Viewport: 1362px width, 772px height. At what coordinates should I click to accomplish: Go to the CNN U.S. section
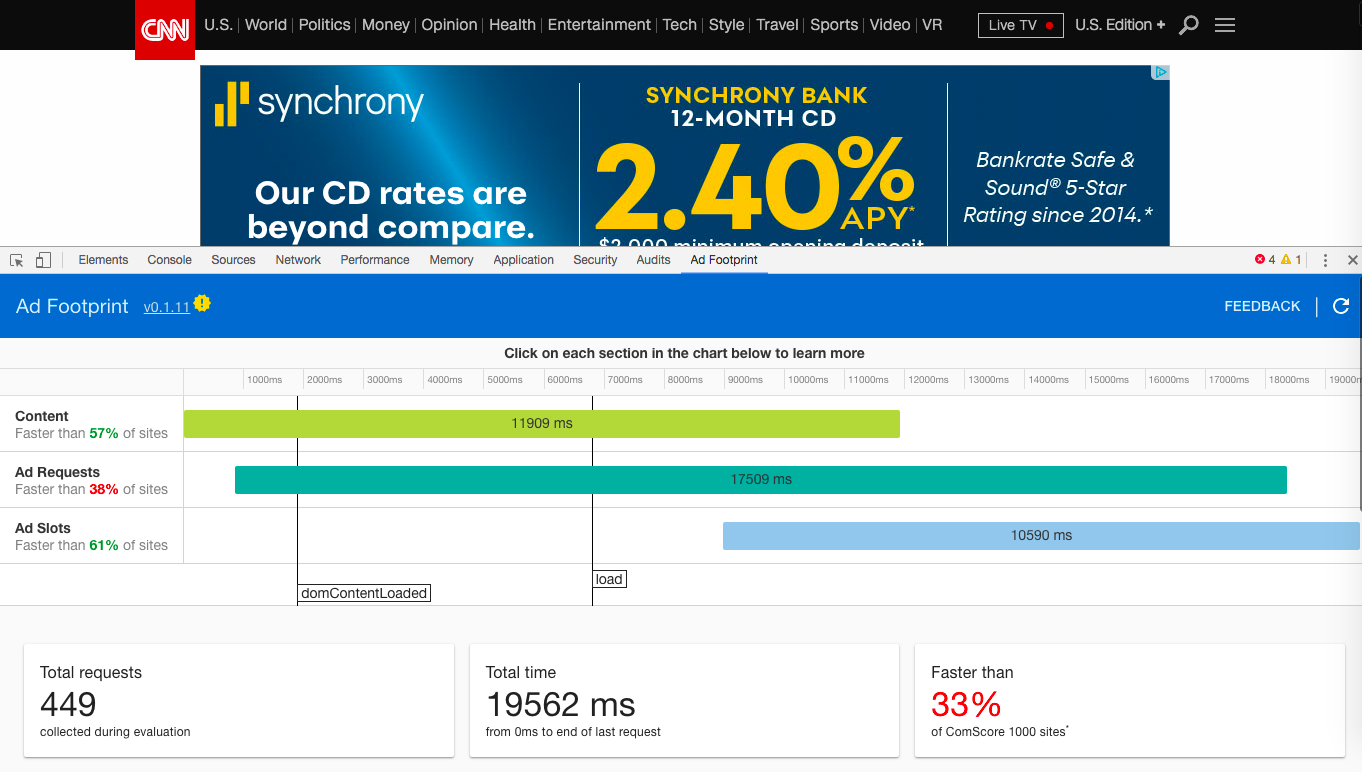pos(218,25)
